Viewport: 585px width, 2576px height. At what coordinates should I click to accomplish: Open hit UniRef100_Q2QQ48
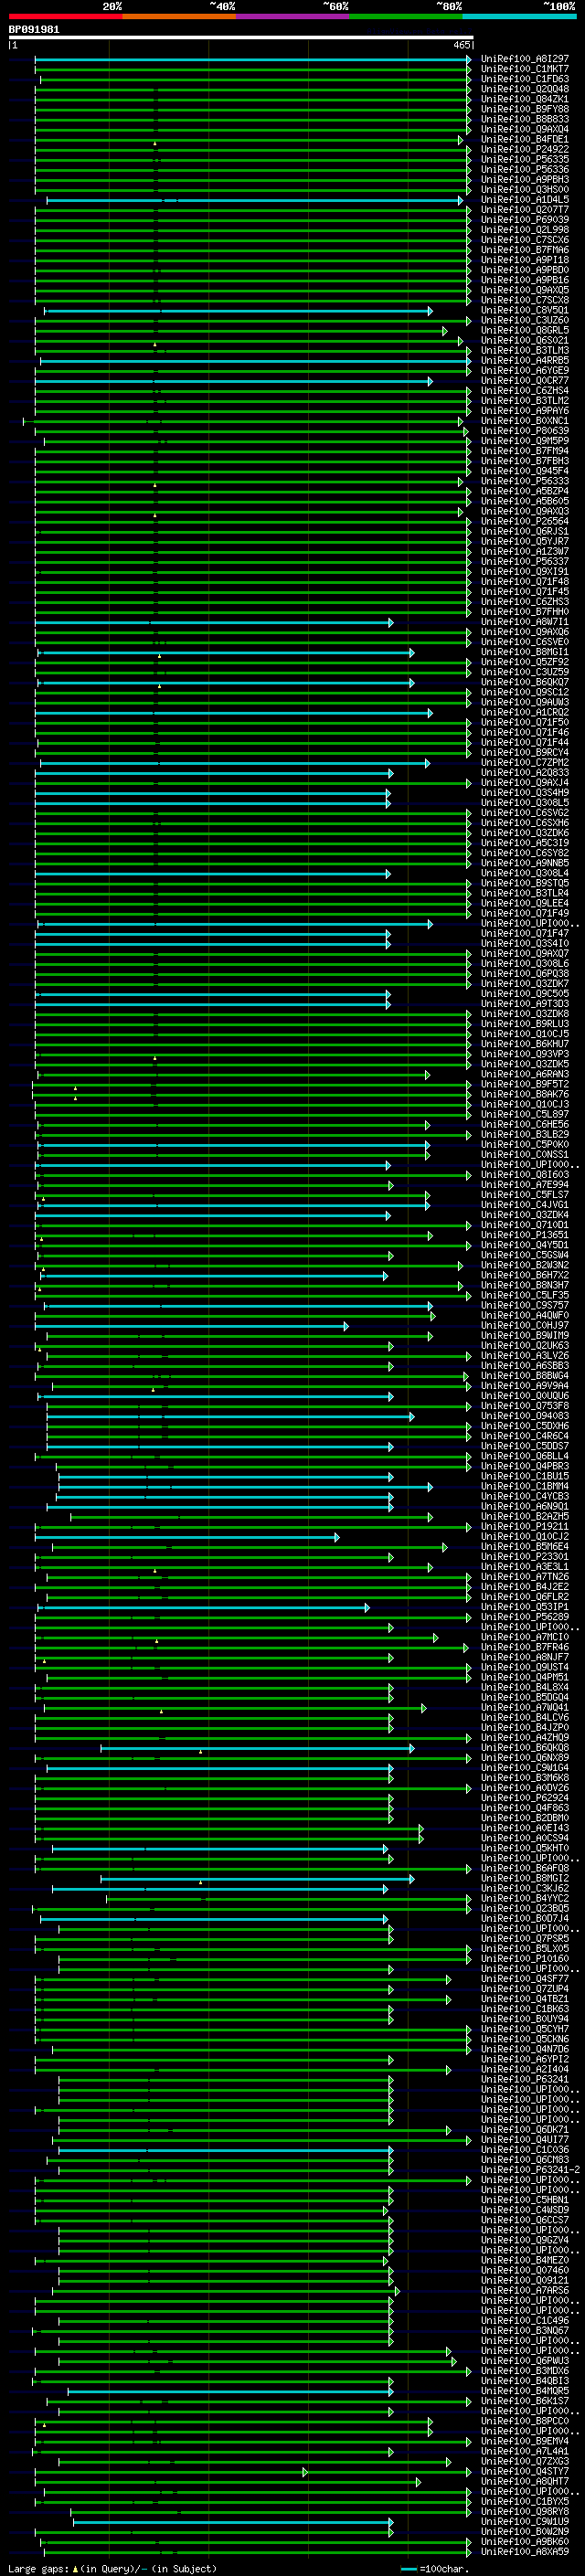524,90
